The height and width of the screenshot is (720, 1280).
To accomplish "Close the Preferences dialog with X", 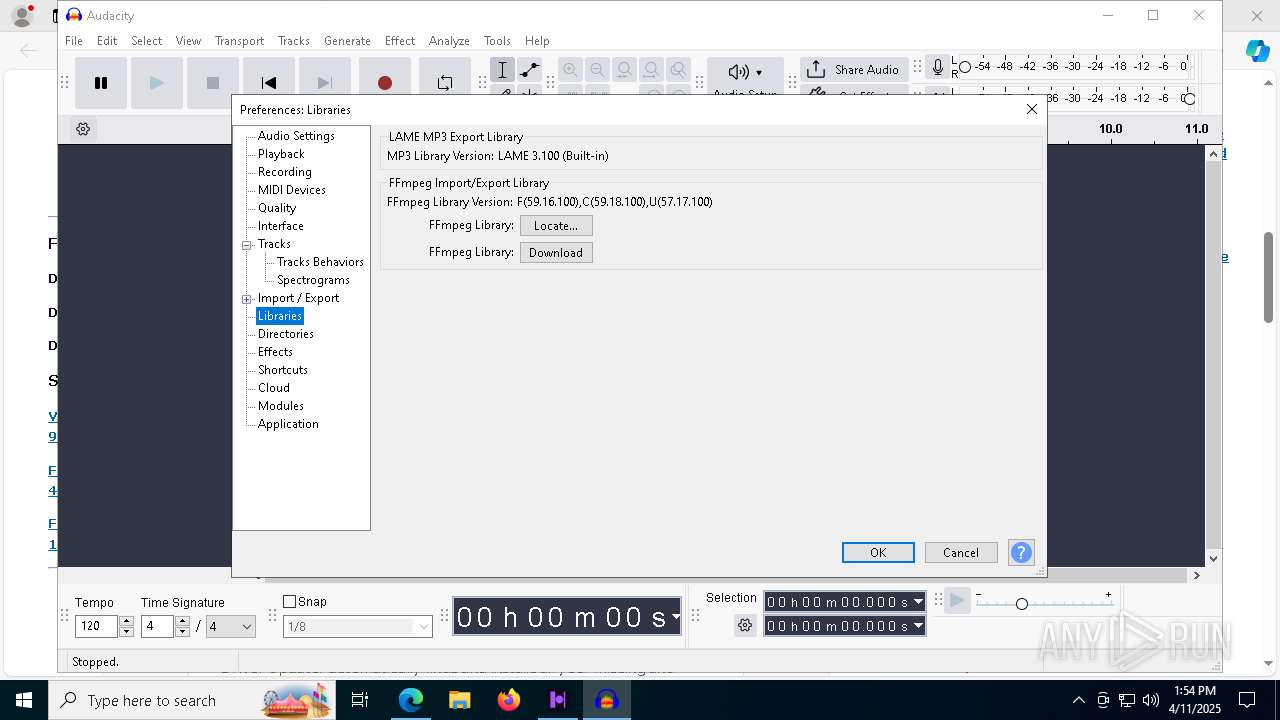I will (x=1032, y=109).
